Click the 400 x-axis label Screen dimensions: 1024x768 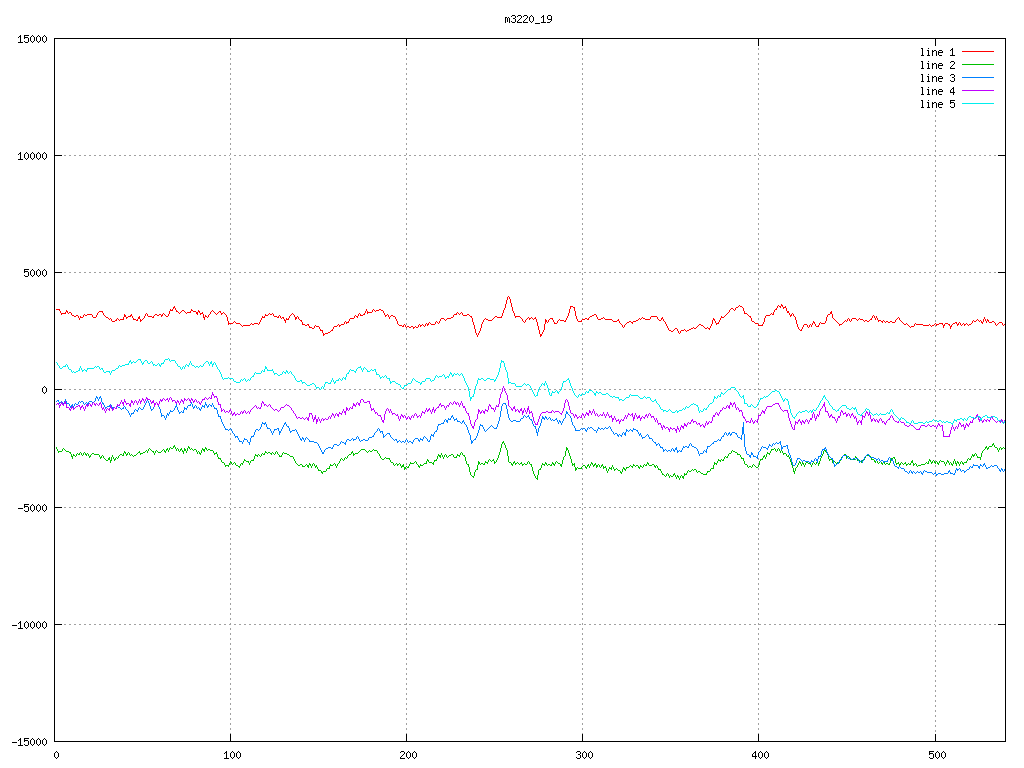click(761, 756)
